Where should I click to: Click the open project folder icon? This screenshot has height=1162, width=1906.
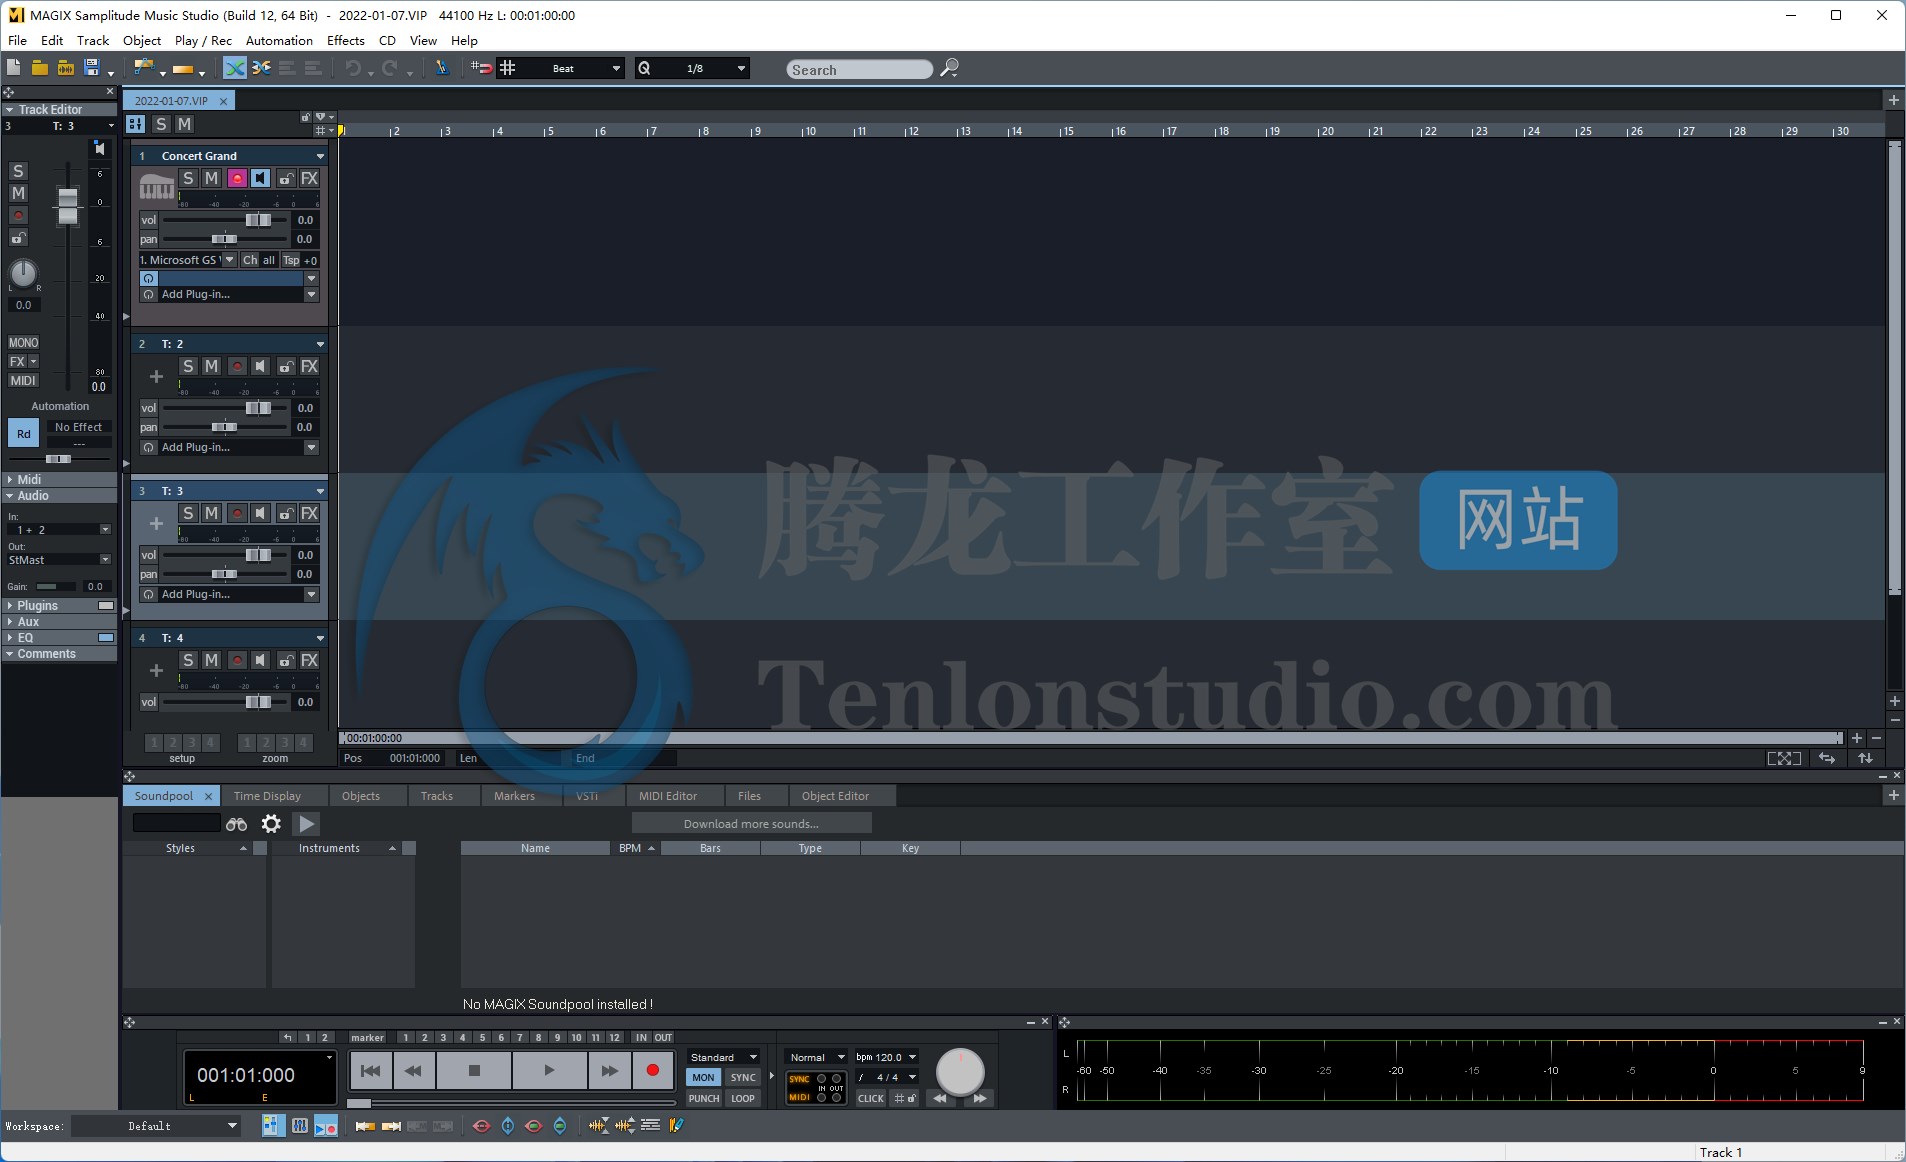tap(40, 68)
